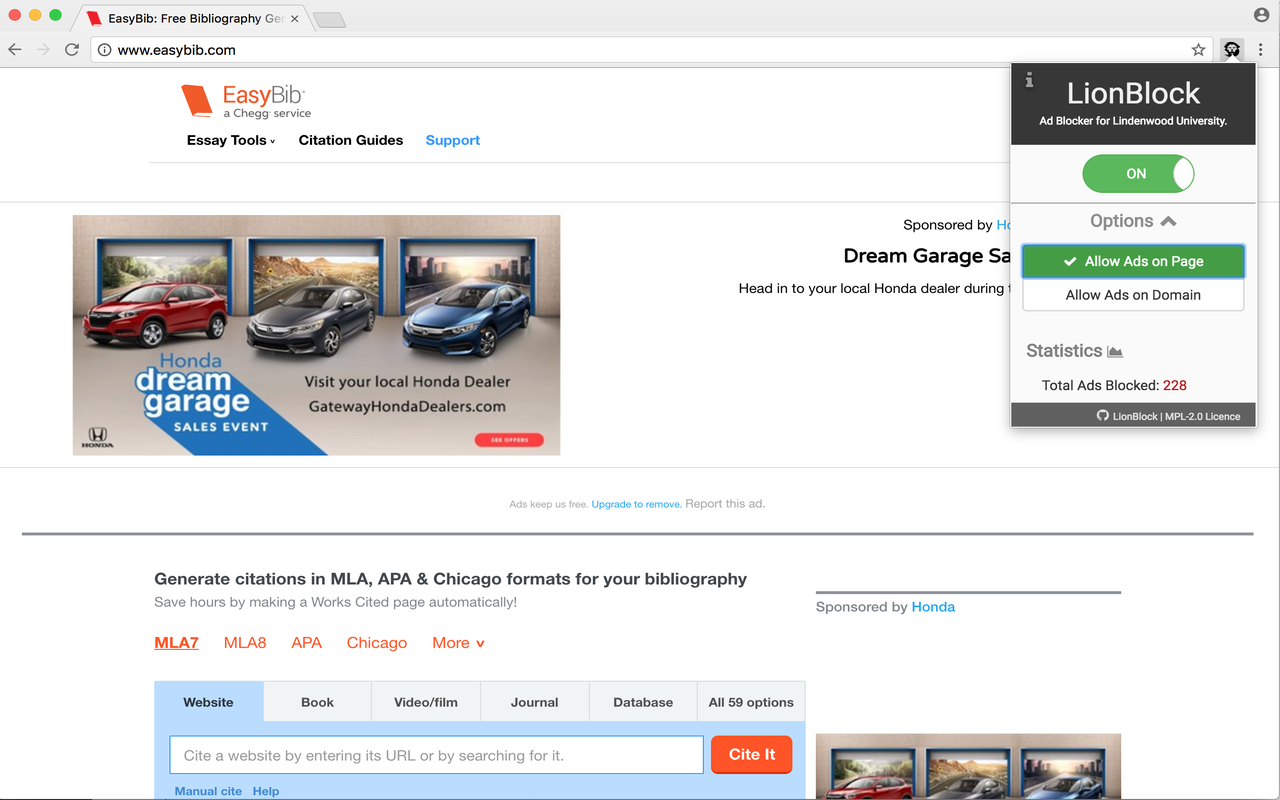Enable Allow Ads on Domain
Screen dimensions: 1280x800
point(1133,295)
